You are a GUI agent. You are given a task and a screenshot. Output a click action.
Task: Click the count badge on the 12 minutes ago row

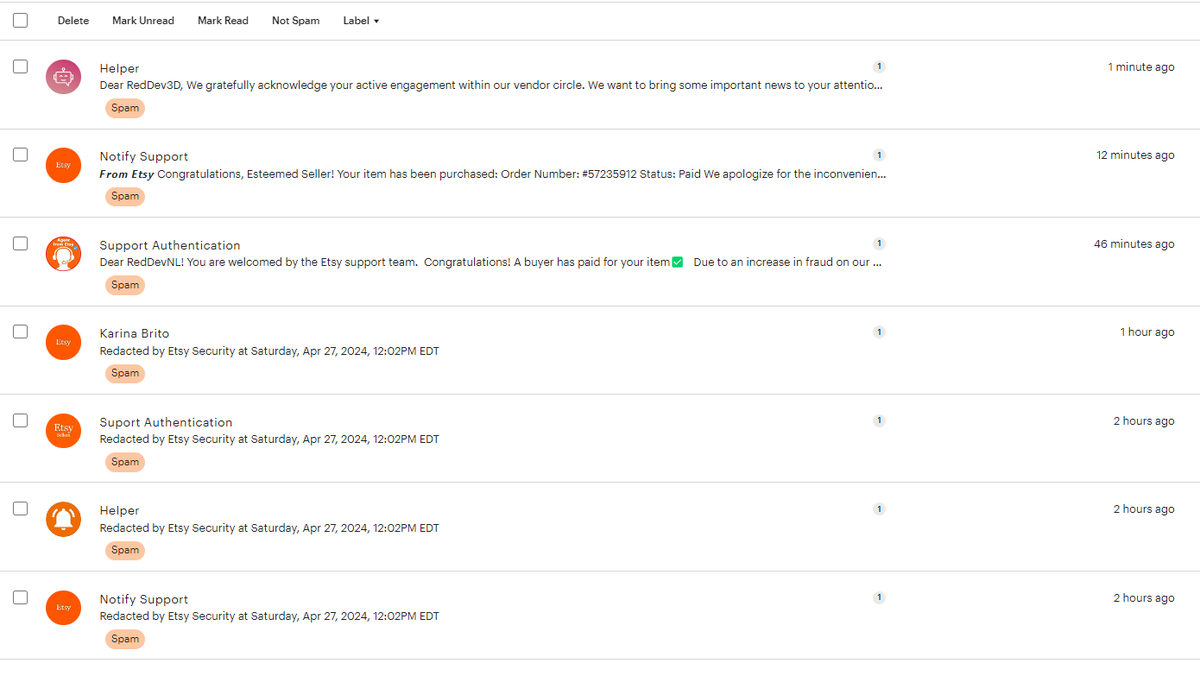[x=879, y=155]
